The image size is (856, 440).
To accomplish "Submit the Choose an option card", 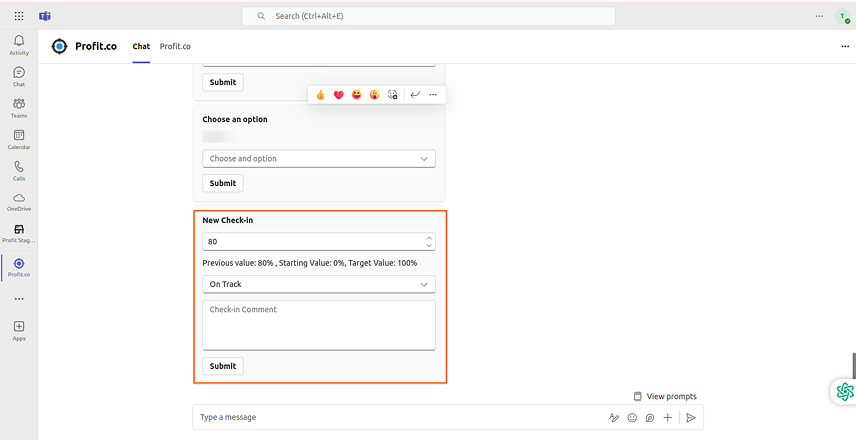I will [223, 183].
